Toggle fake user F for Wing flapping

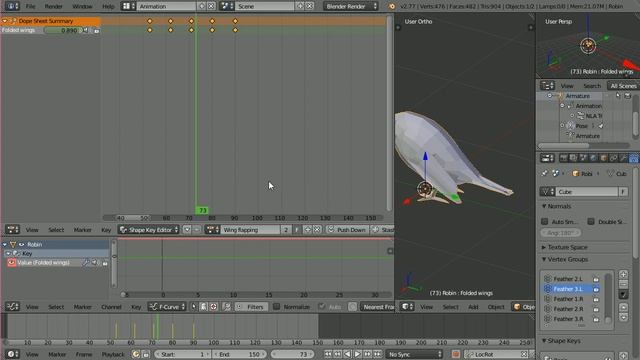pos(297,230)
